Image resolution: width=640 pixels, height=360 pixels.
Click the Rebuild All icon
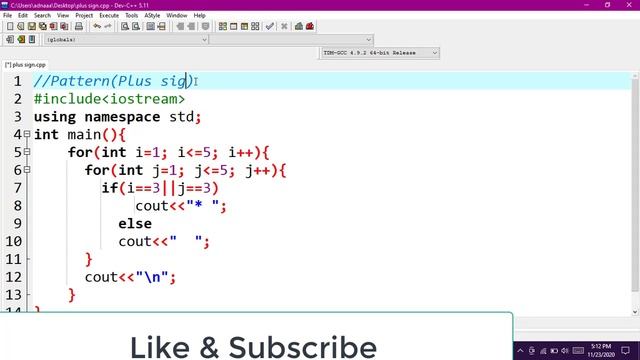[x=255, y=26]
